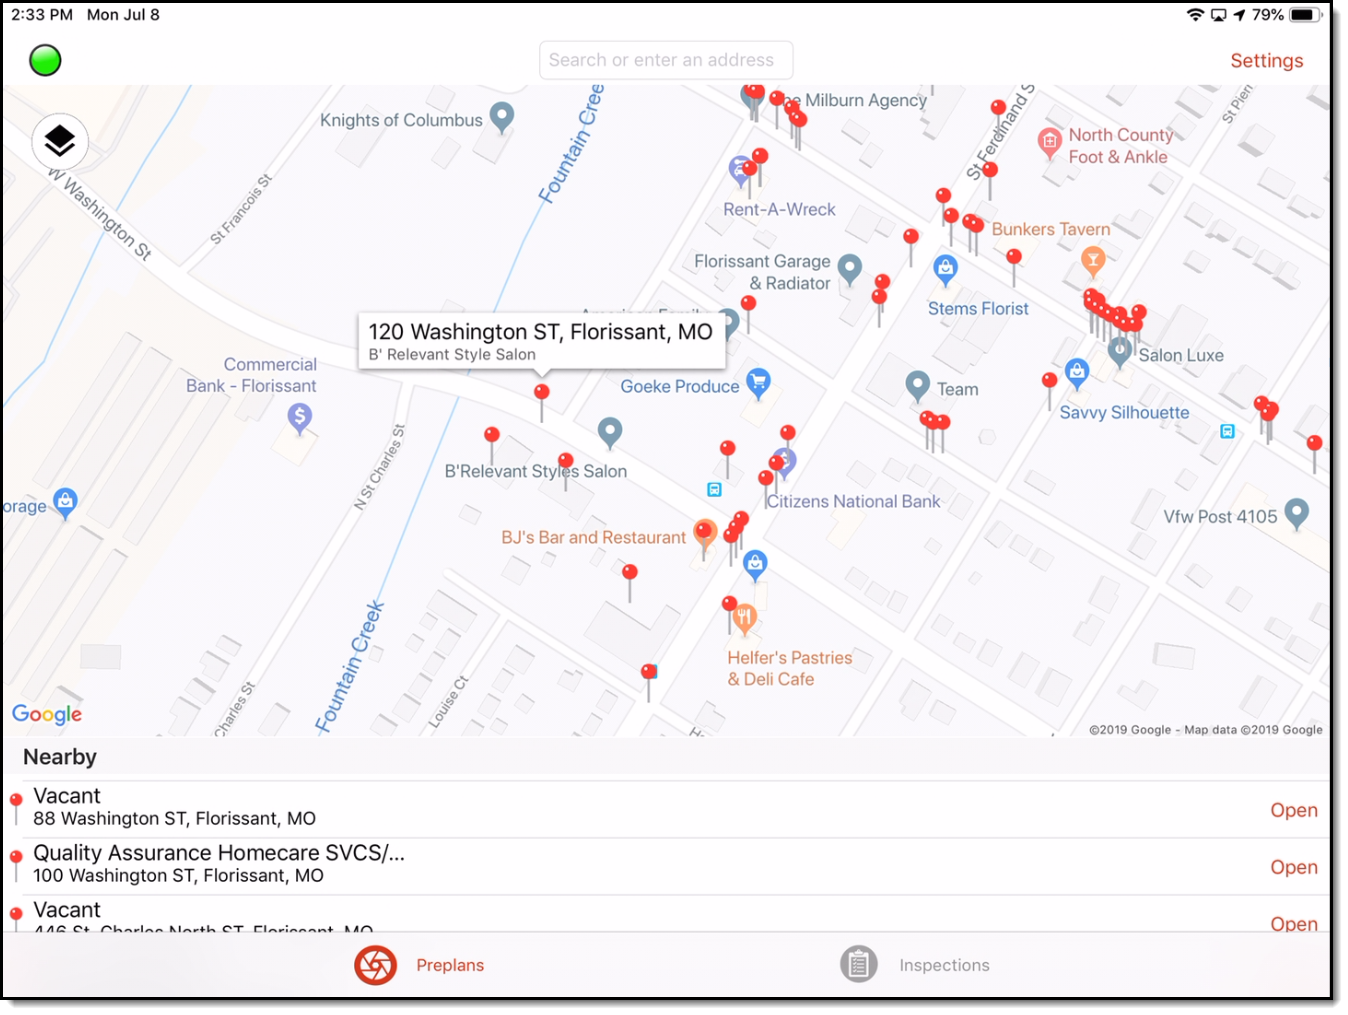Image resolution: width=1348 pixels, height=1015 pixels.
Task: Tap the Commercial Bank dollar marker
Action: point(300,417)
